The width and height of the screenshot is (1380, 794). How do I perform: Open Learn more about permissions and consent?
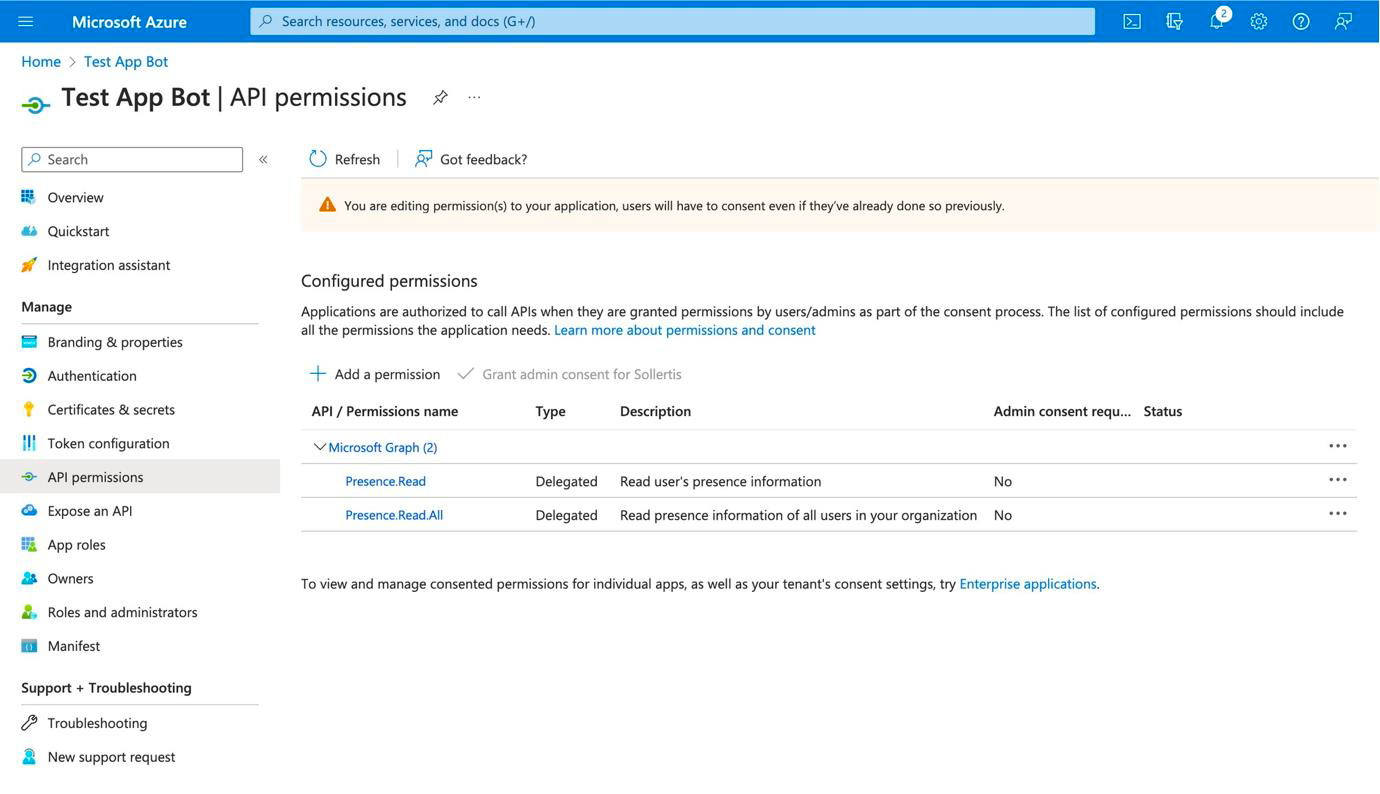[x=685, y=330]
